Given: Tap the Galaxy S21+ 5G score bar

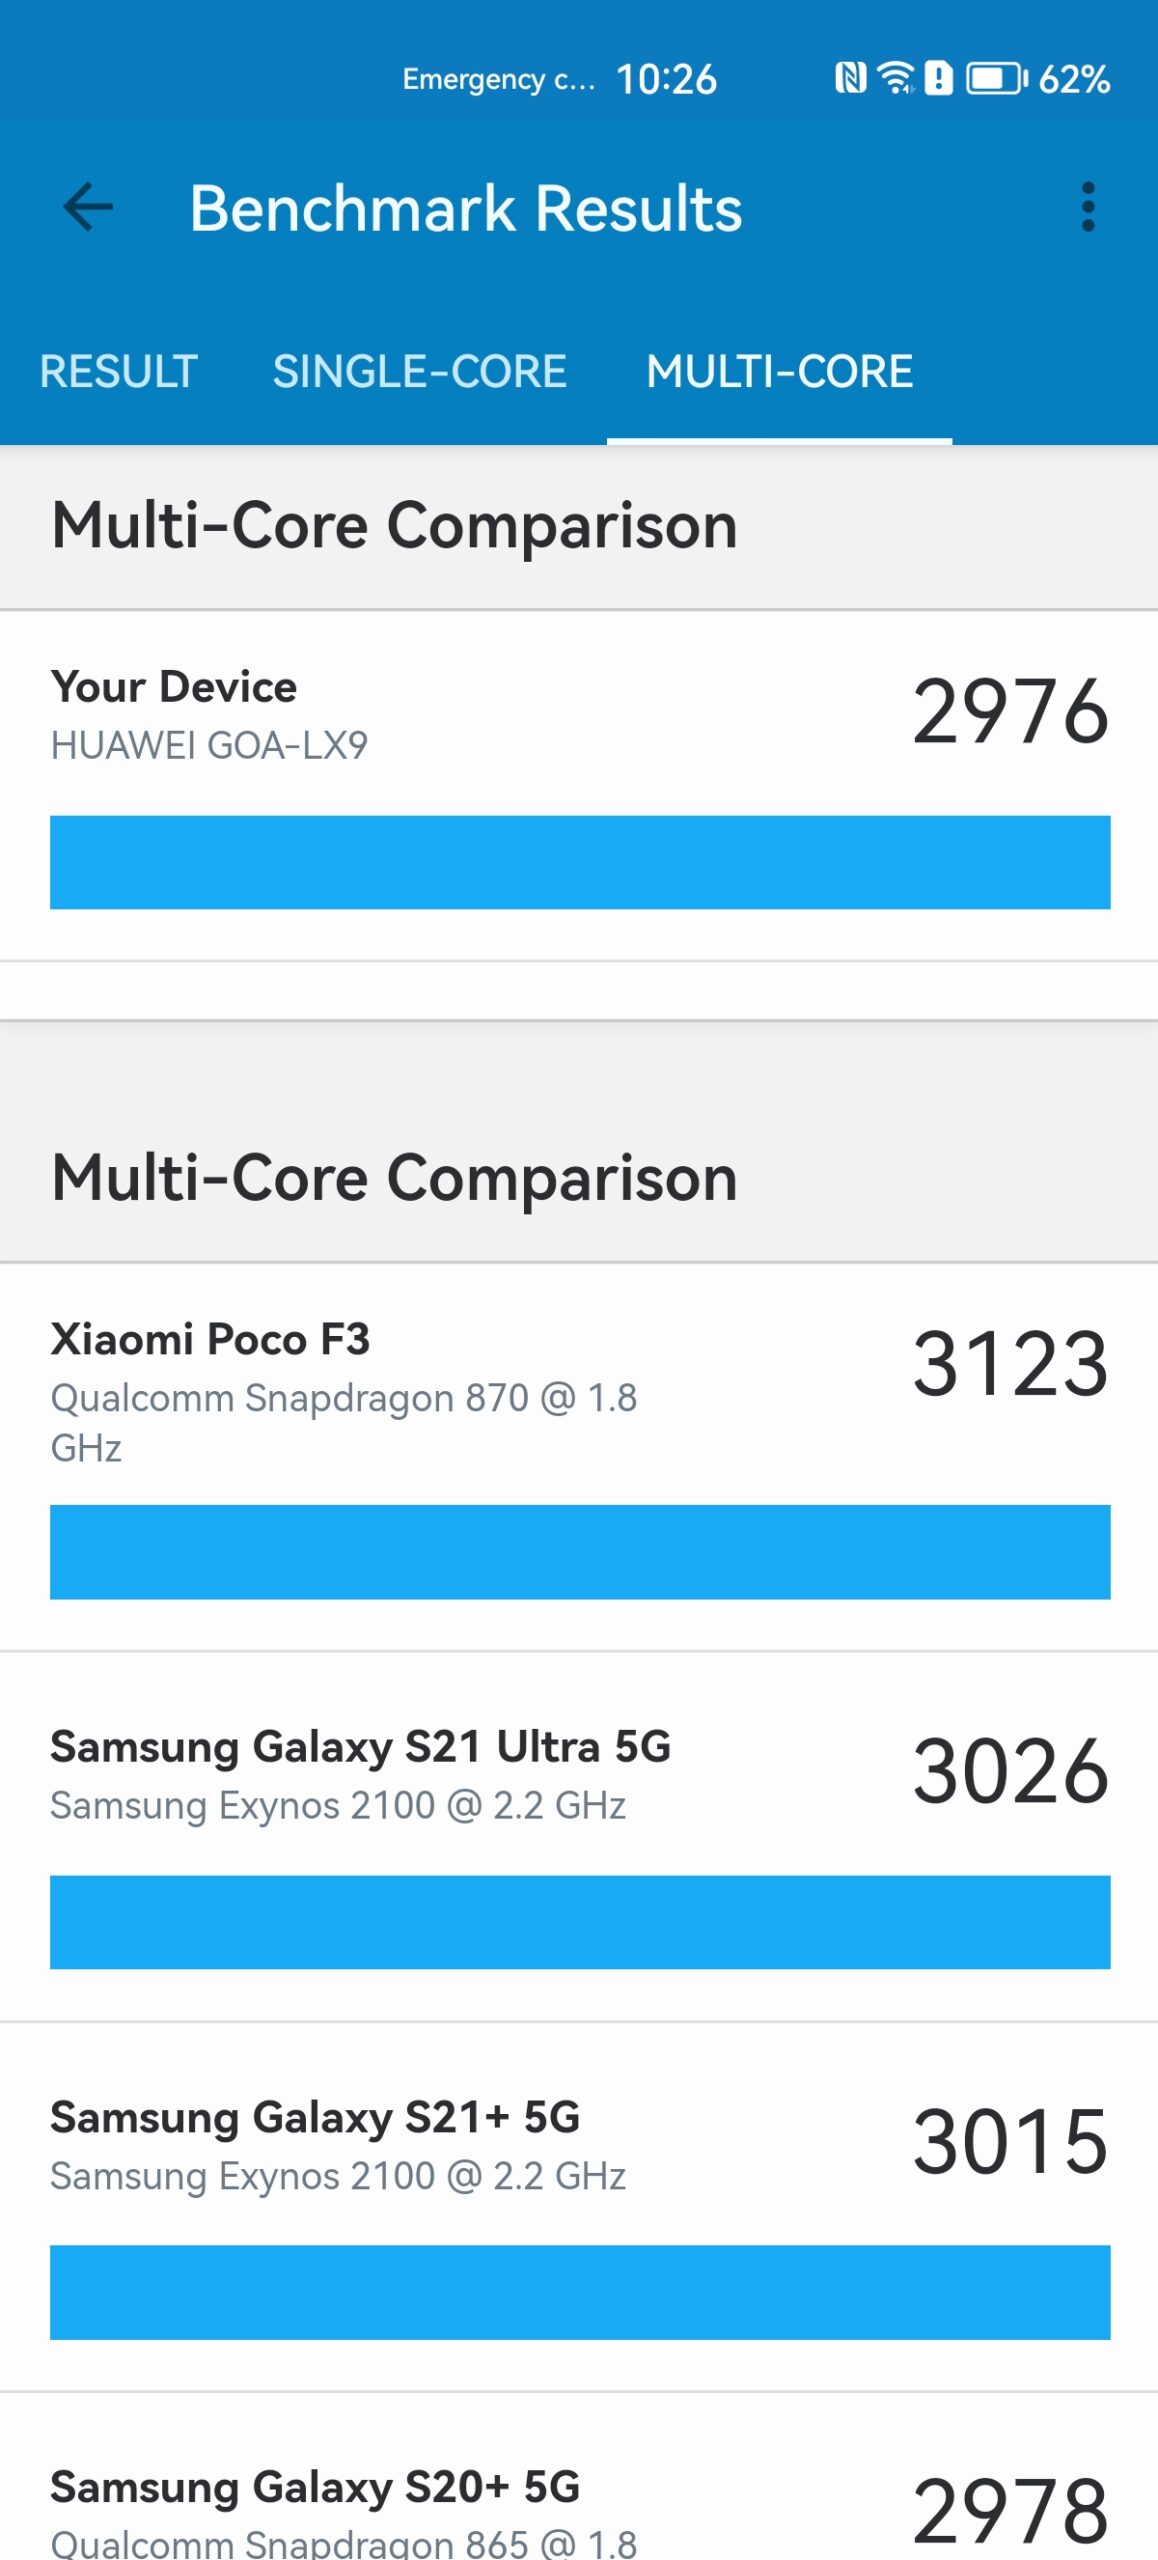Looking at the screenshot, I should 580,2292.
